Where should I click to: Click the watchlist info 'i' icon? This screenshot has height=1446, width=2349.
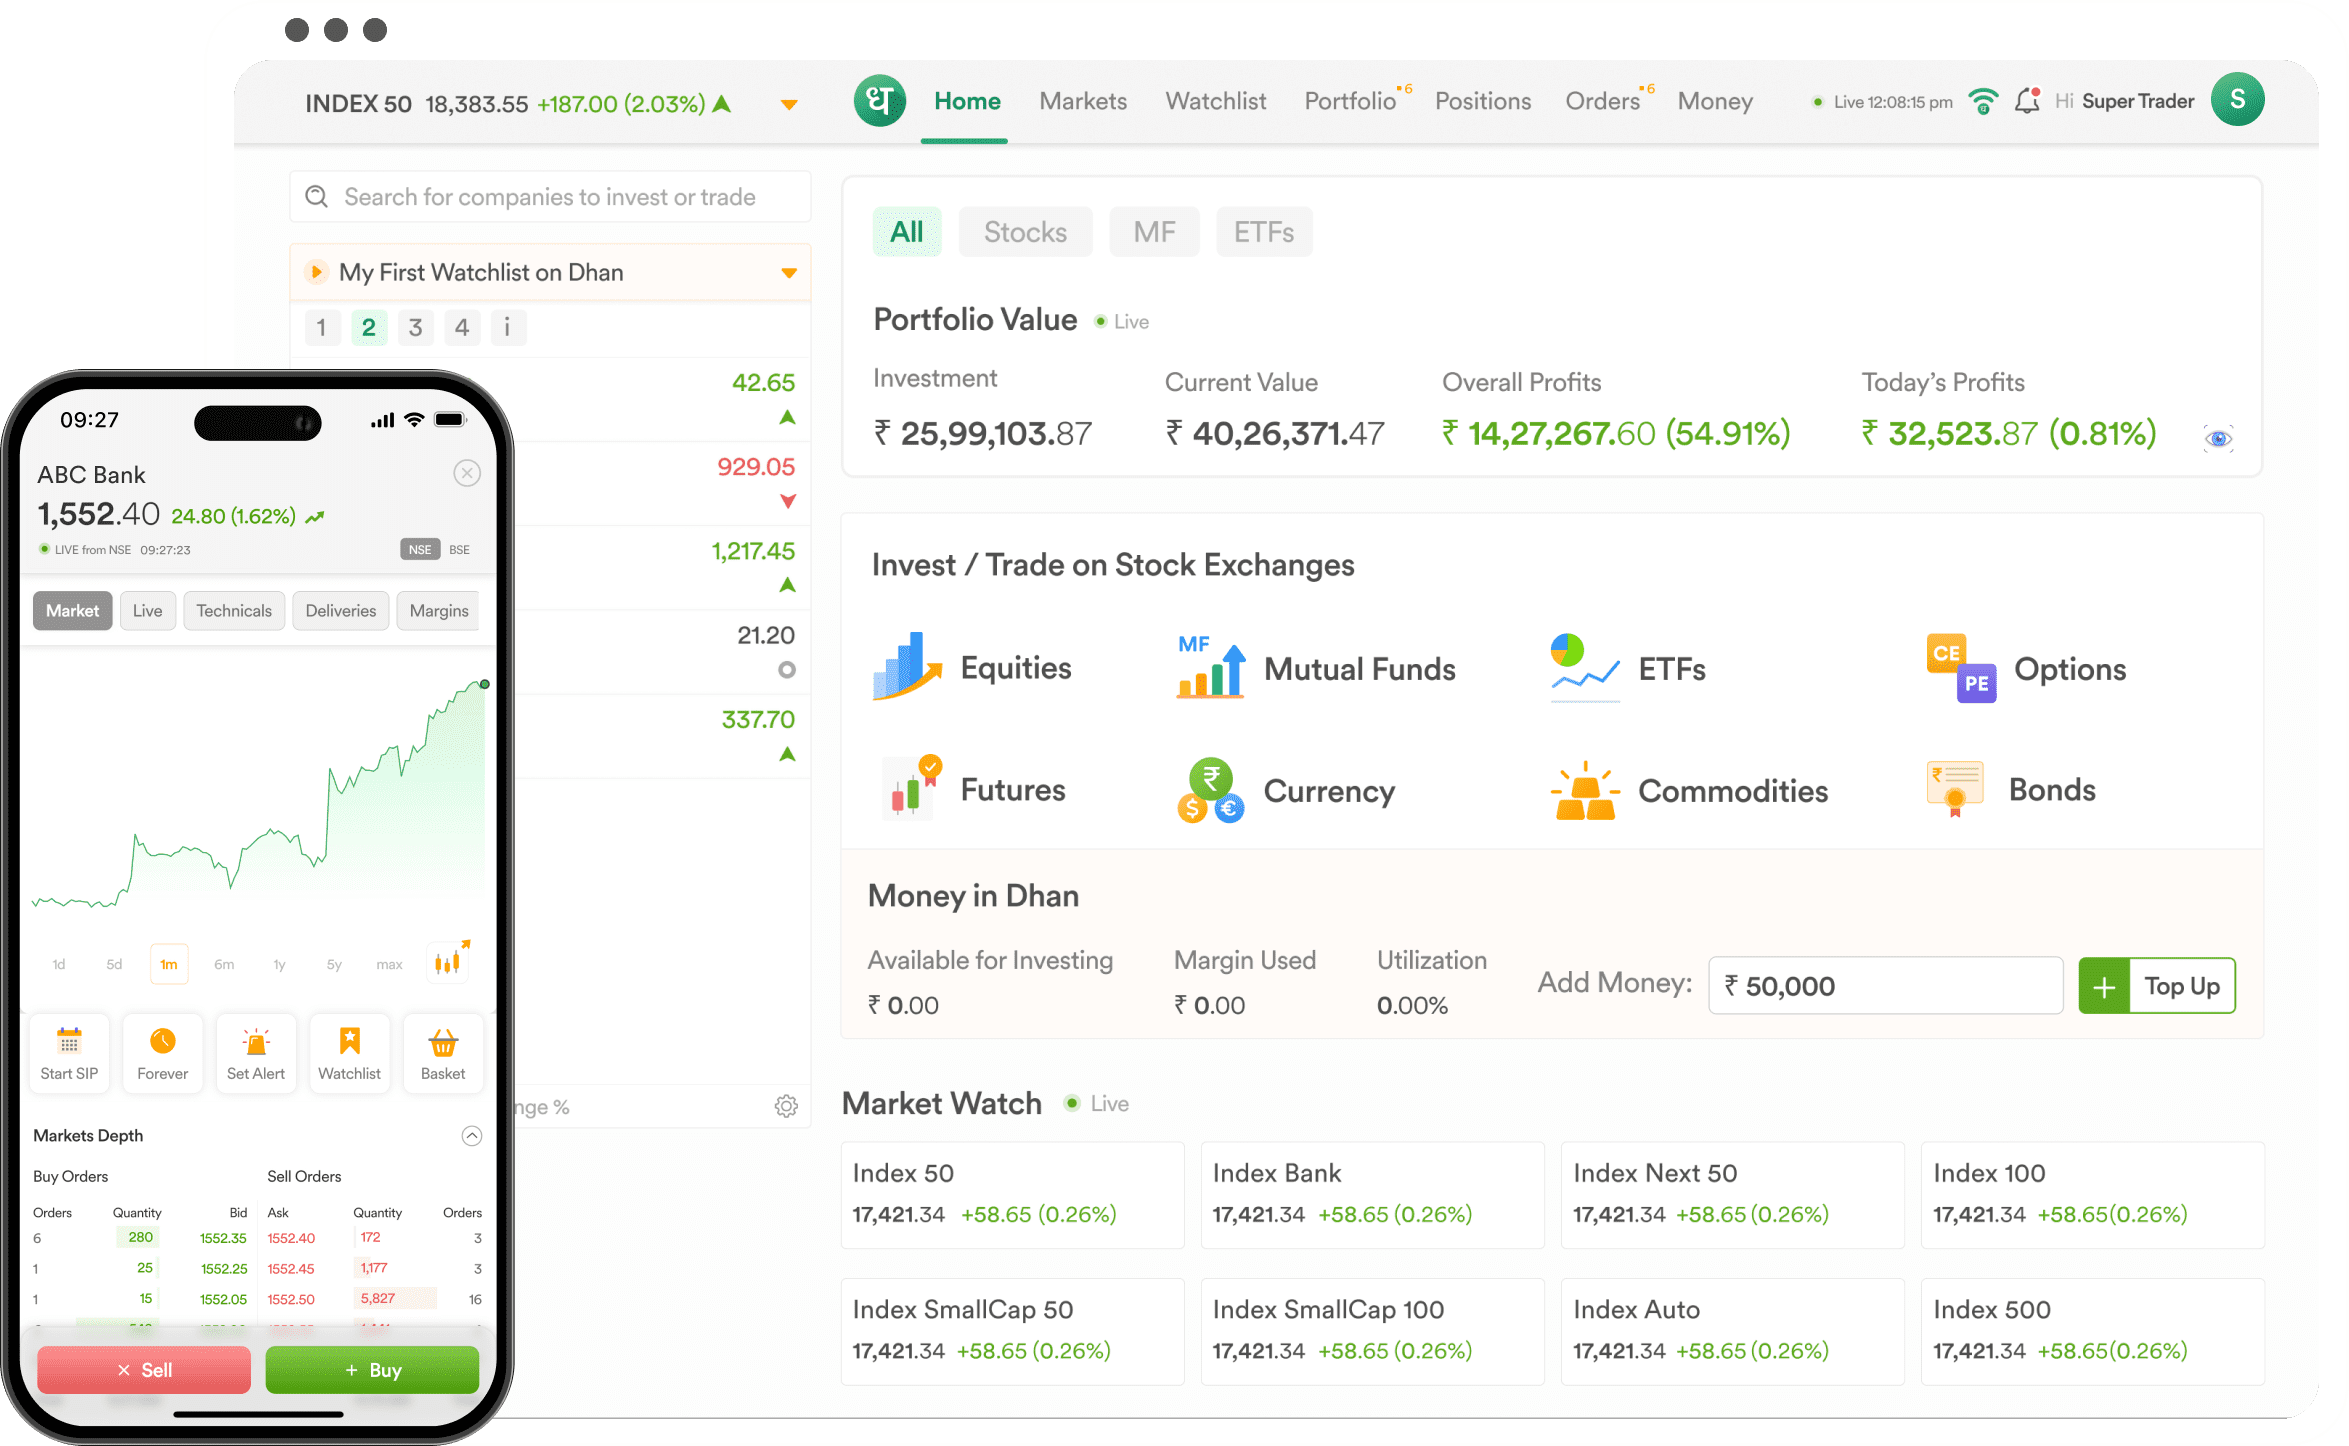tap(507, 327)
